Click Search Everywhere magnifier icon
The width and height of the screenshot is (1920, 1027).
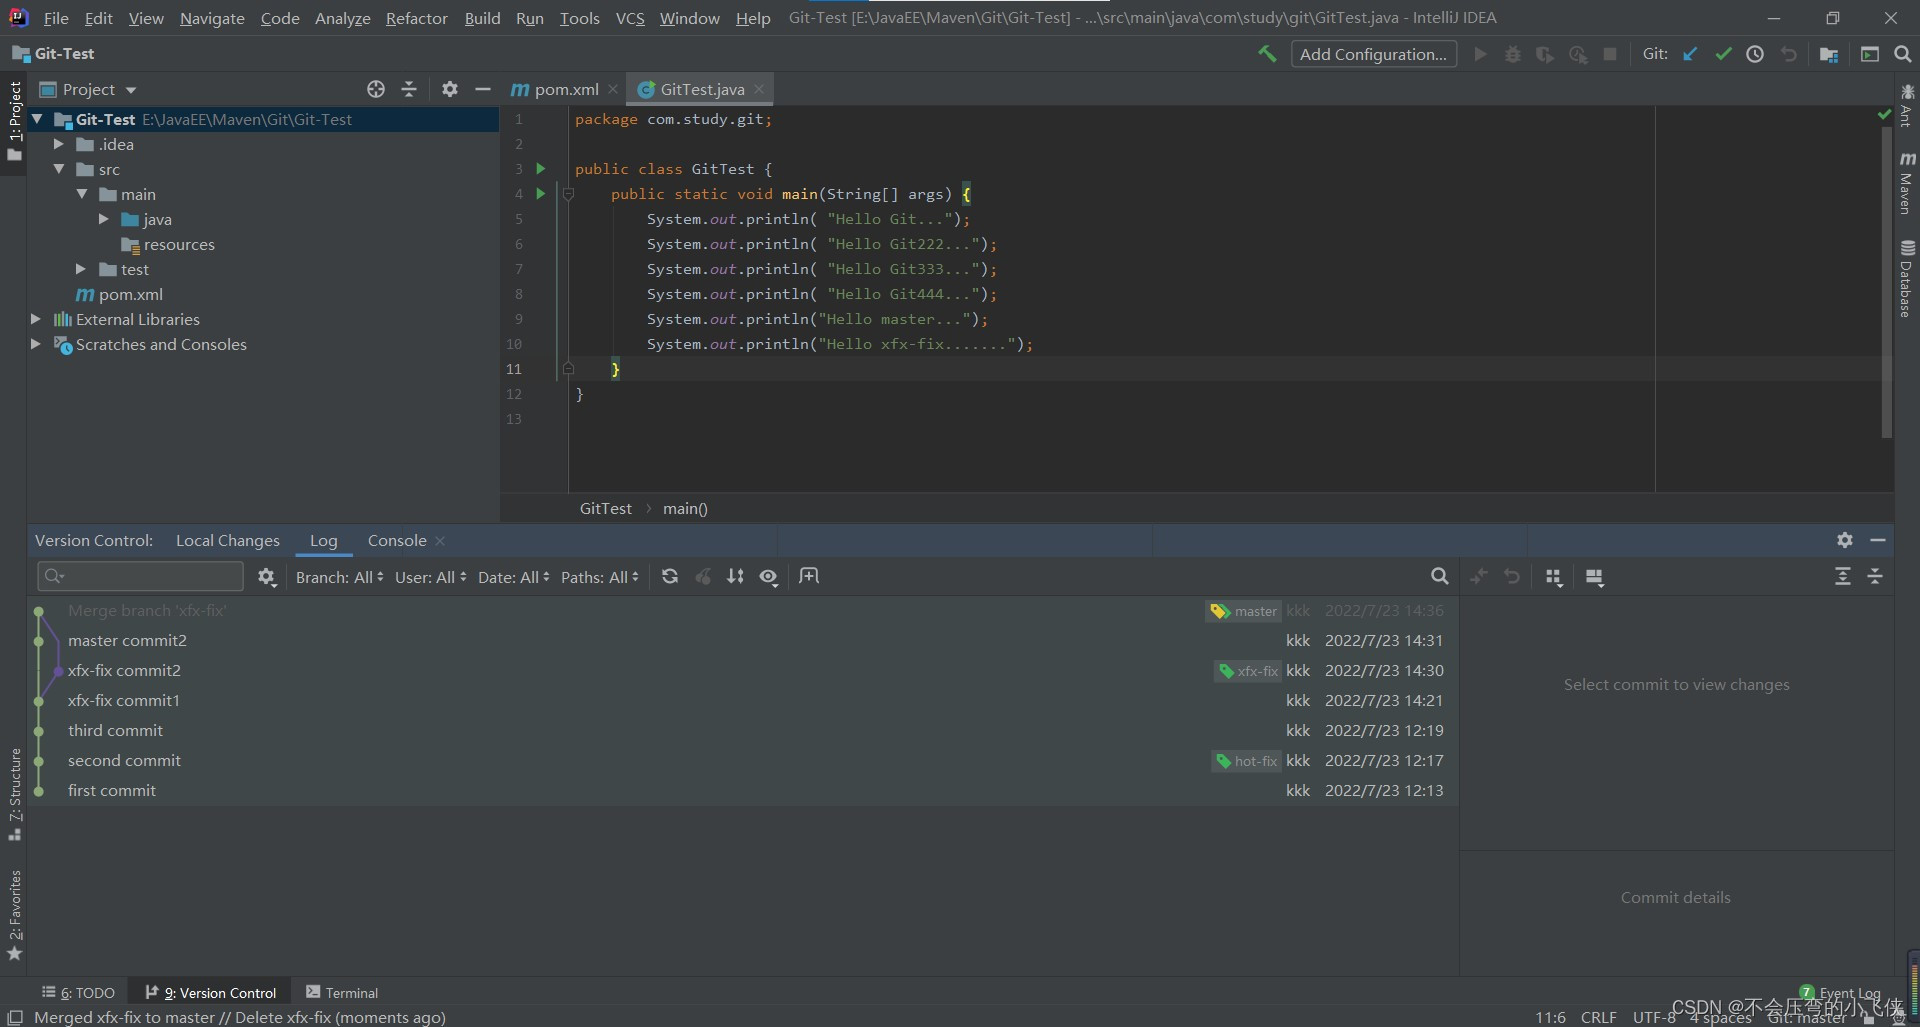point(1903,54)
